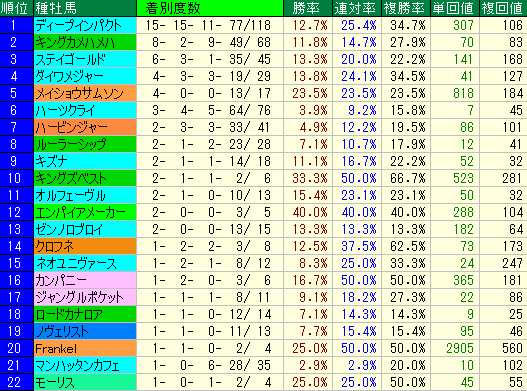Click the 順位 column header
Screen dimensions: 527x391
pyautogui.click(x=16, y=8)
